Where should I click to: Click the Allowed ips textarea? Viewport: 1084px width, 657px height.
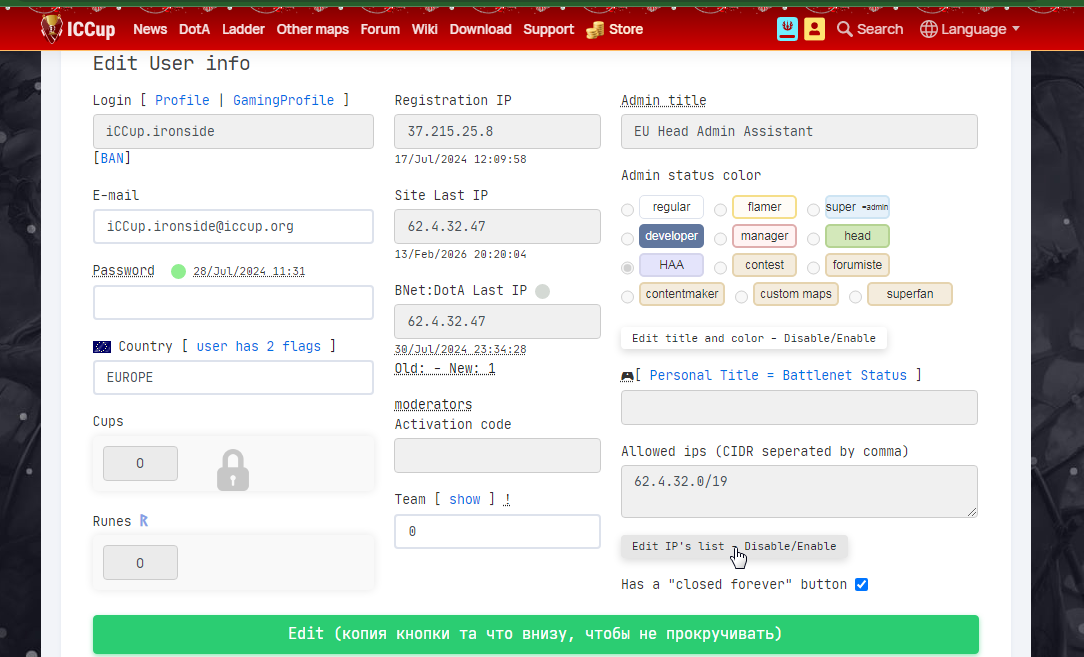point(799,491)
